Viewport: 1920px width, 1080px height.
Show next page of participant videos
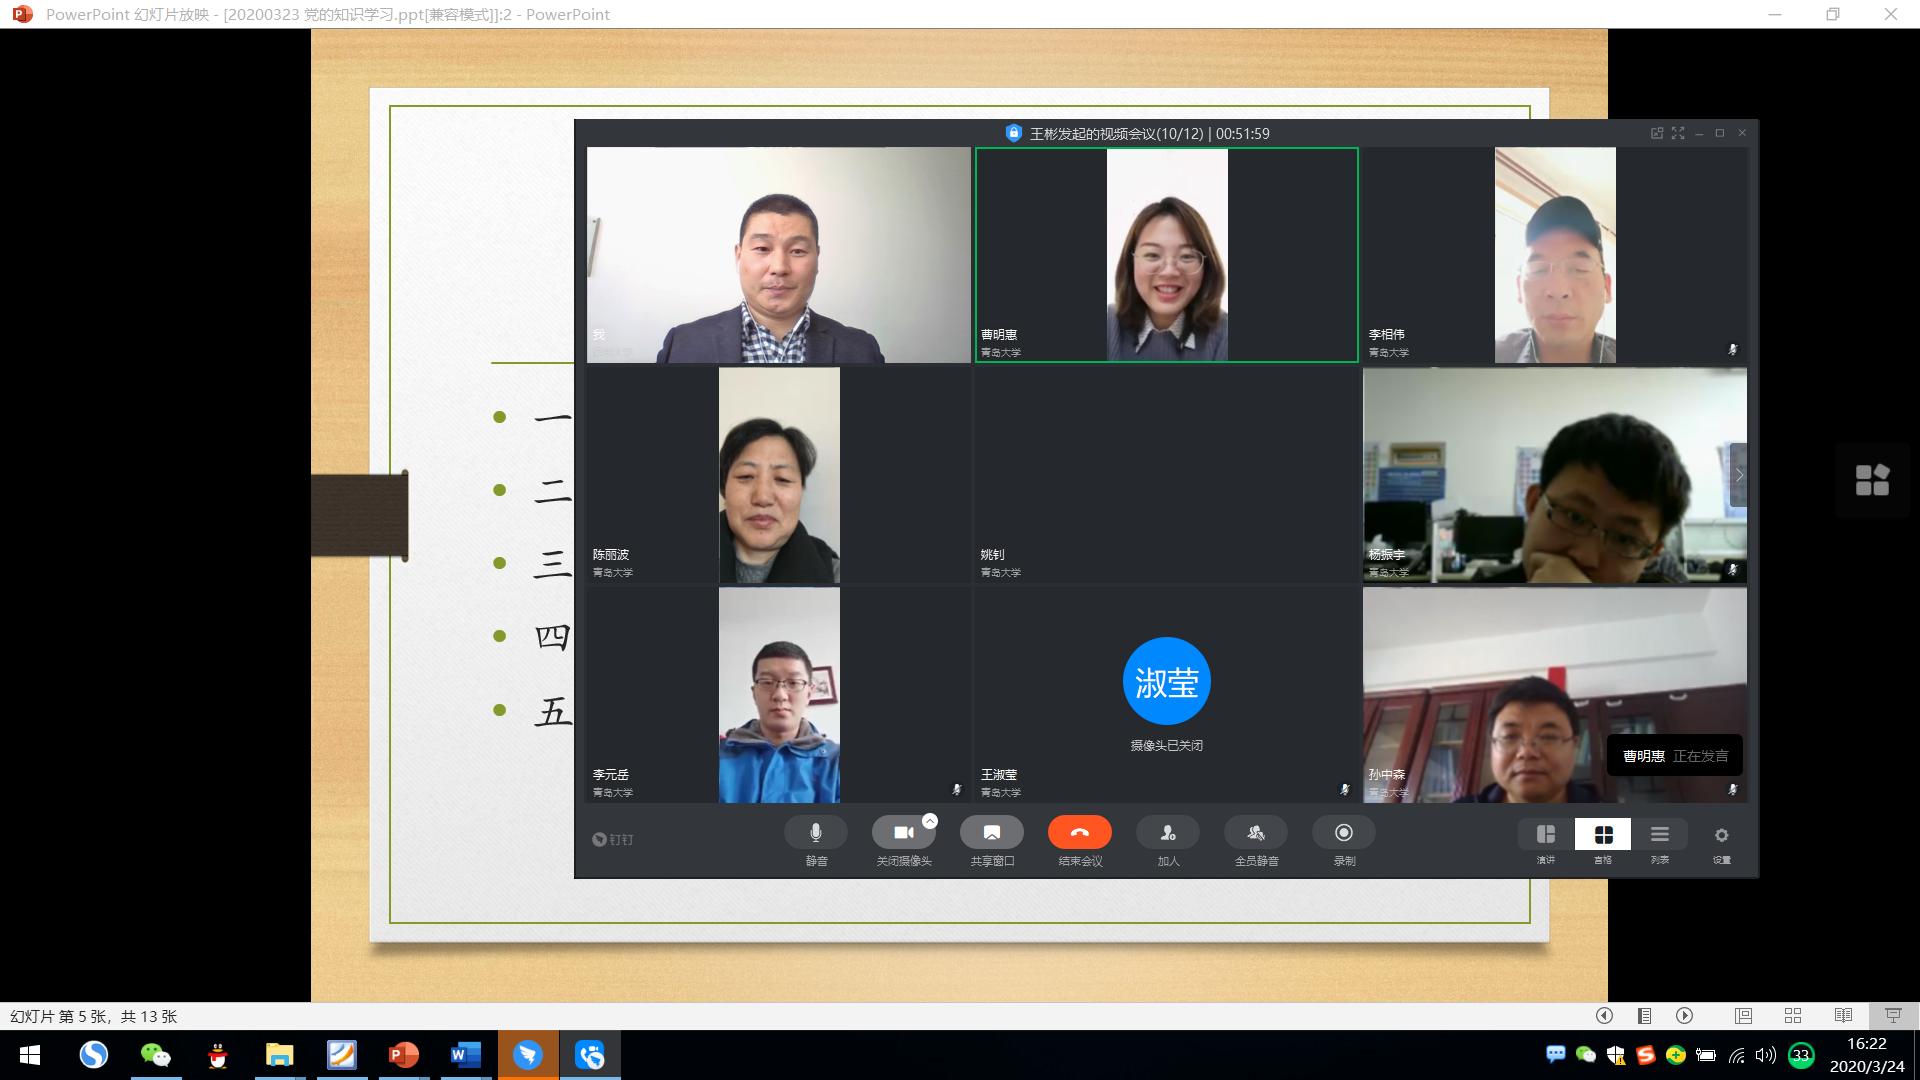click(x=1739, y=475)
